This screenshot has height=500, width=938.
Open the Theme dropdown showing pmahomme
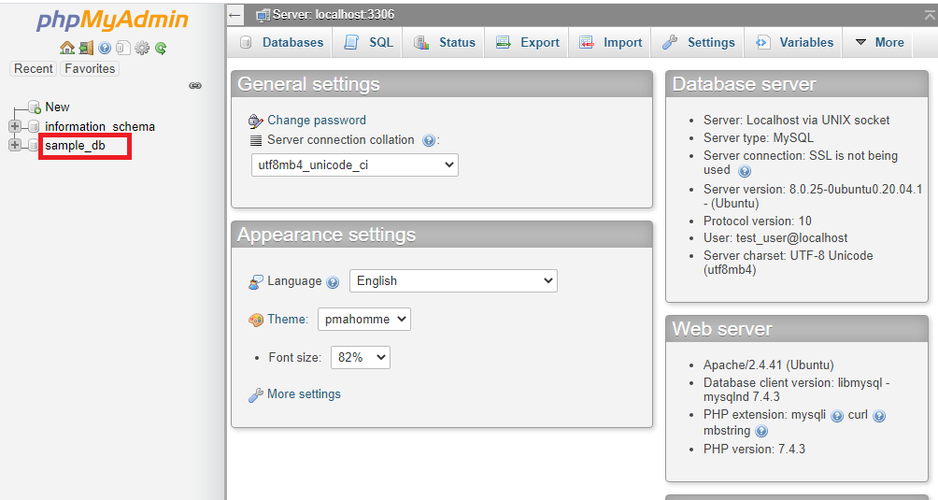click(x=364, y=319)
